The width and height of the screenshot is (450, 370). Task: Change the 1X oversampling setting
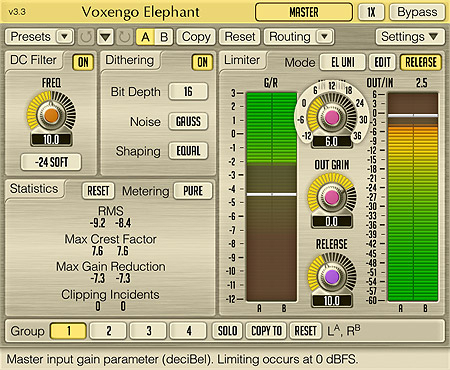[x=371, y=12]
